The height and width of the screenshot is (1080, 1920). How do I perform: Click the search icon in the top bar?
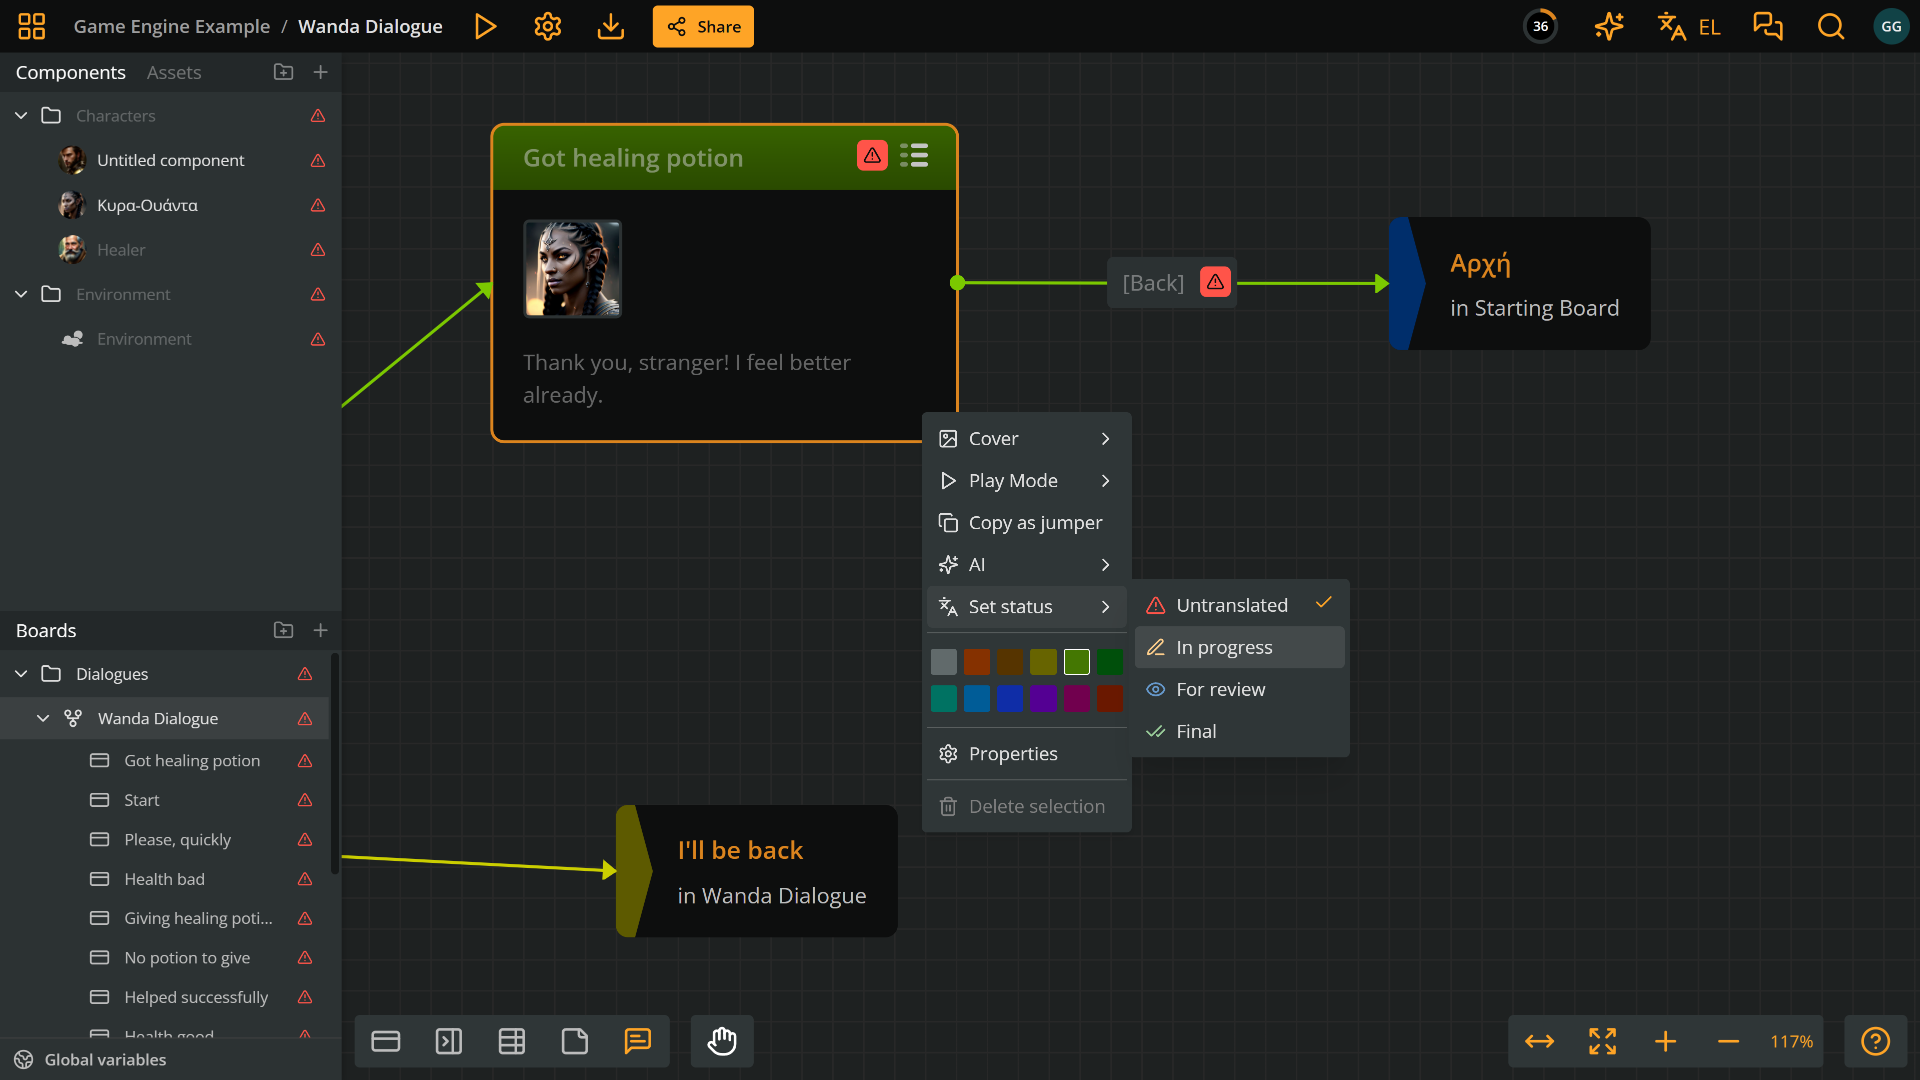pos(1831,26)
